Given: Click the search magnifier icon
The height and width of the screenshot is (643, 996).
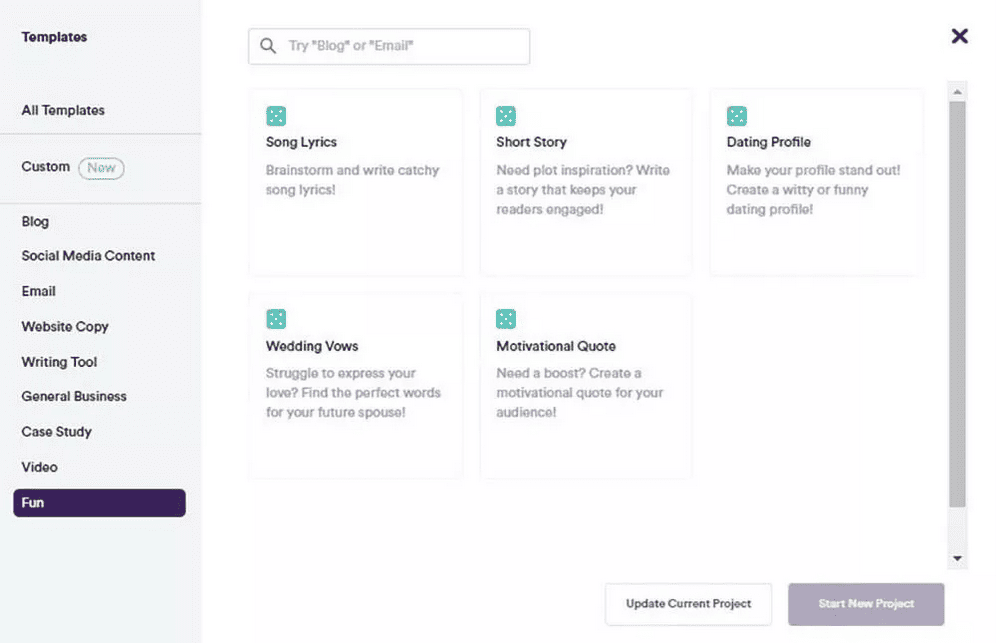Looking at the screenshot, I should click(x=268, y=46).
